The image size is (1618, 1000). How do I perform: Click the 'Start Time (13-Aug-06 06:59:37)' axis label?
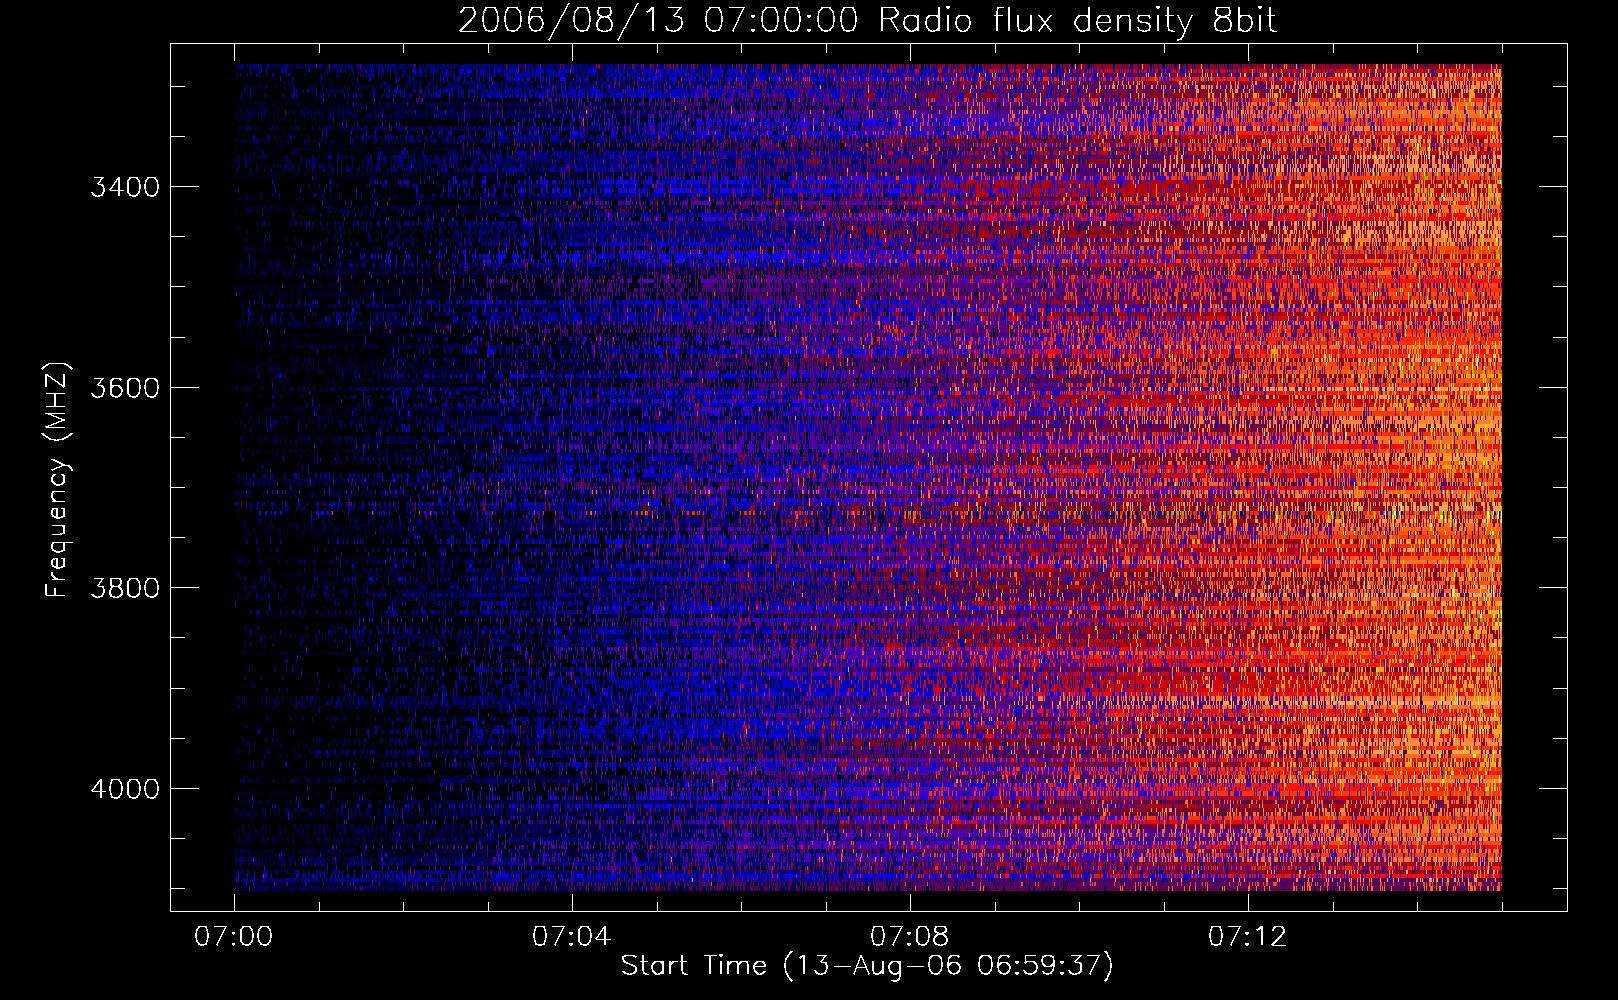point(867,965)
